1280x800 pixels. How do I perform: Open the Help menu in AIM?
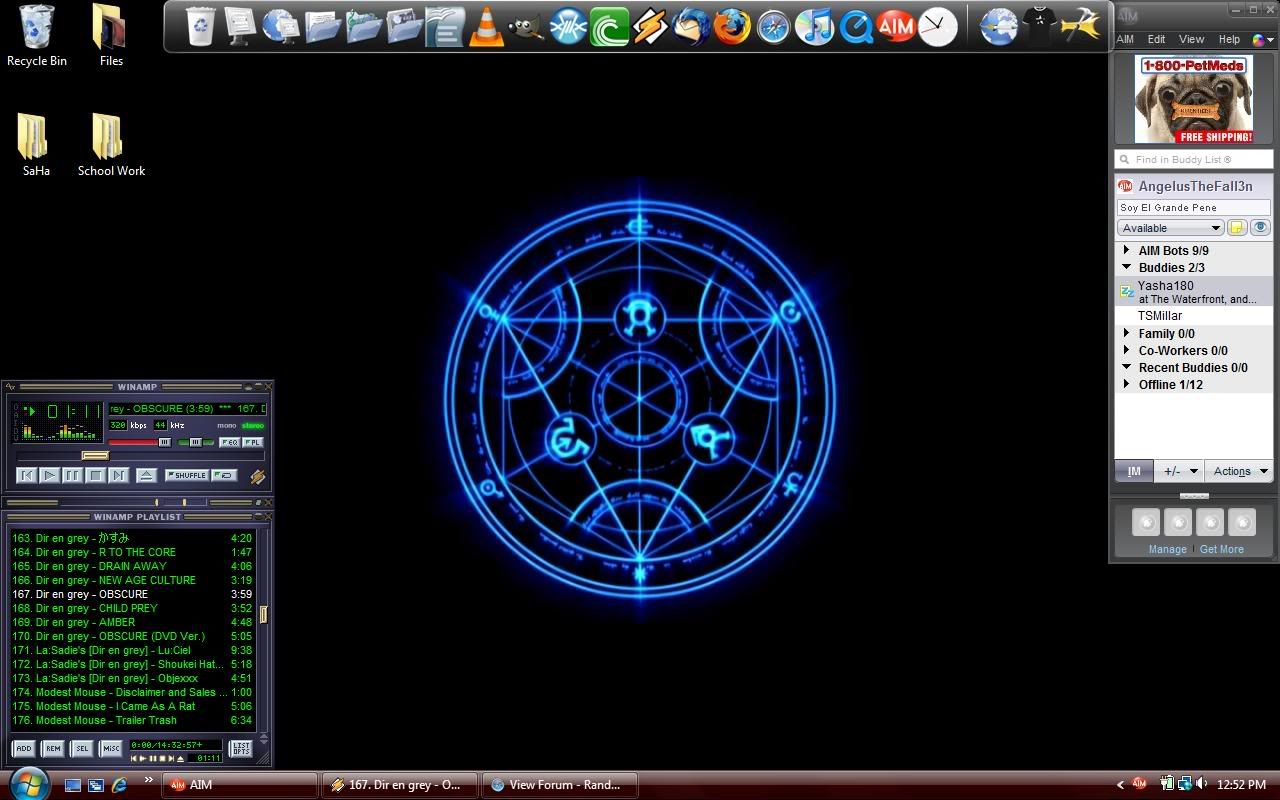(x=1229, y=40)
